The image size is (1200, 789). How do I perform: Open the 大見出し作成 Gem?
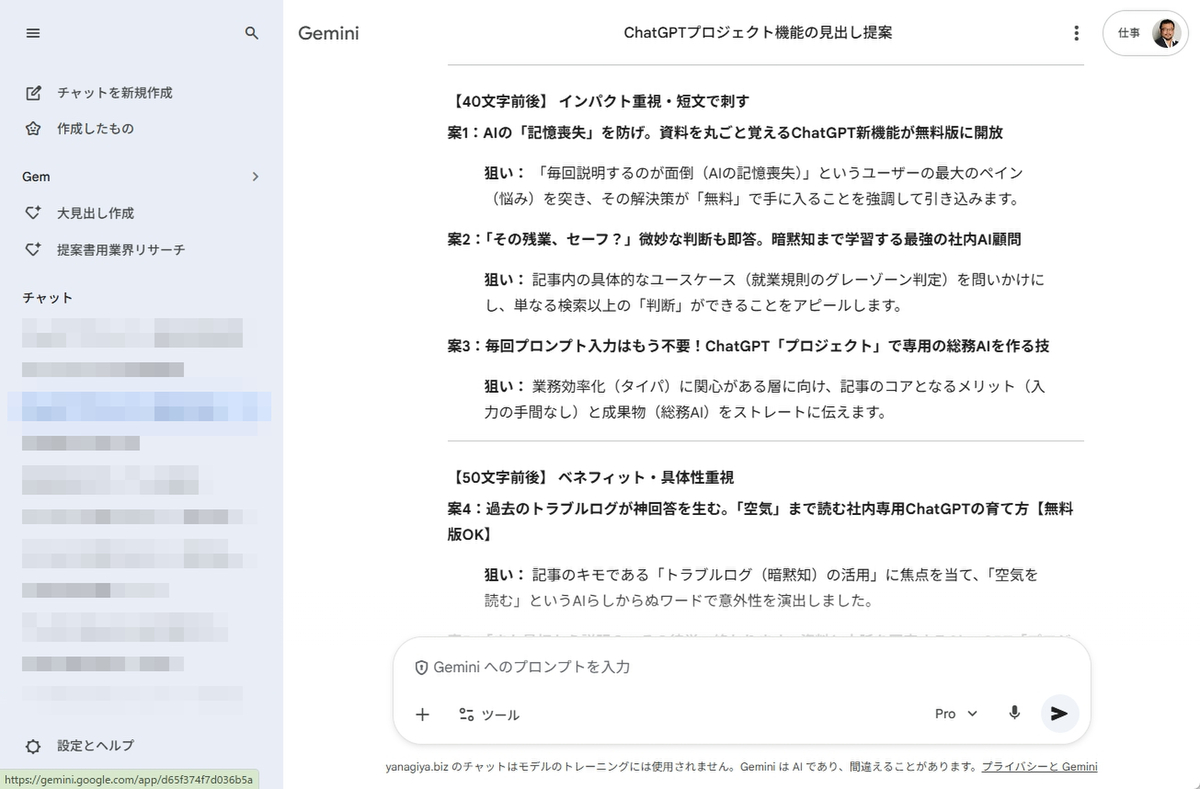click(95, 213)
